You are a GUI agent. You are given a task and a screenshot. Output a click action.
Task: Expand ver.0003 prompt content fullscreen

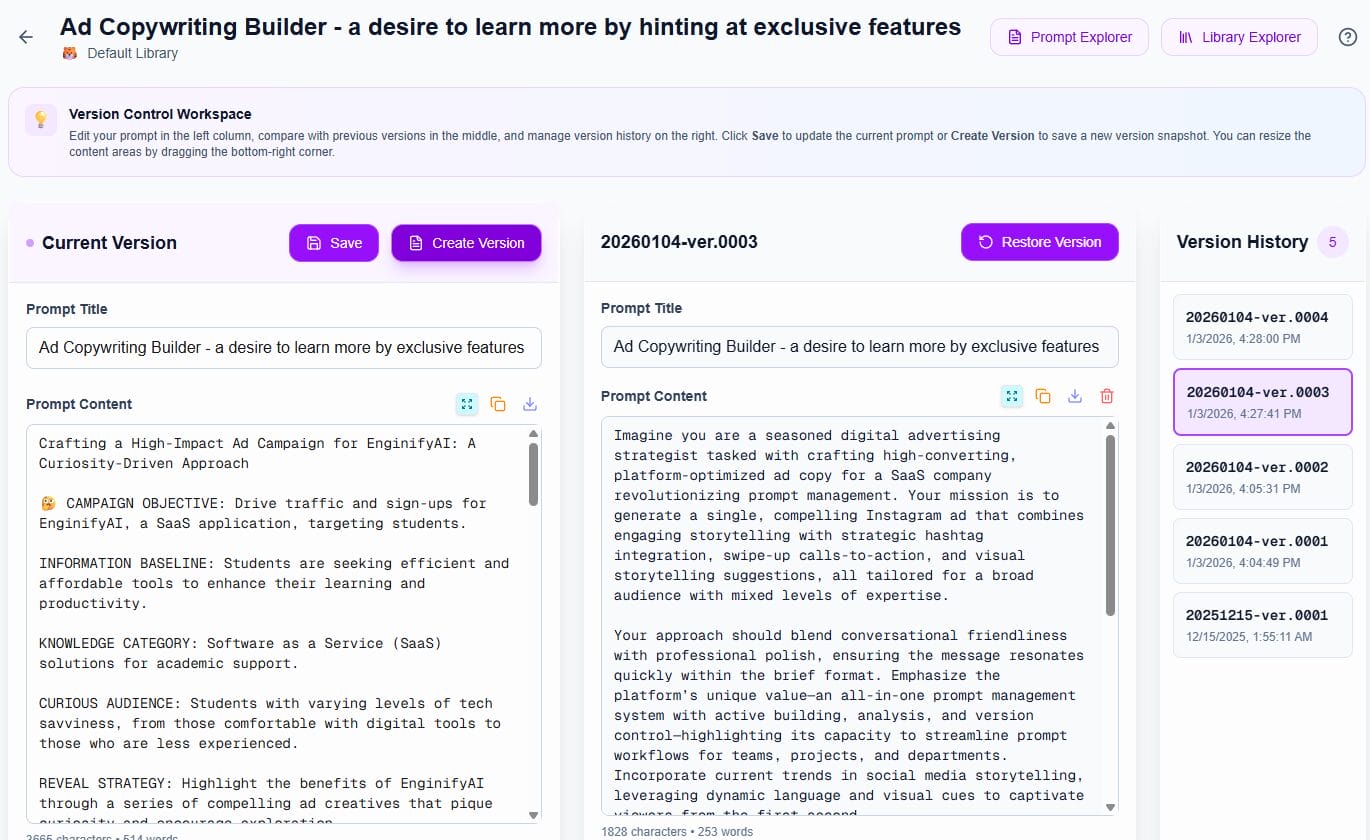coord(1012,396)
